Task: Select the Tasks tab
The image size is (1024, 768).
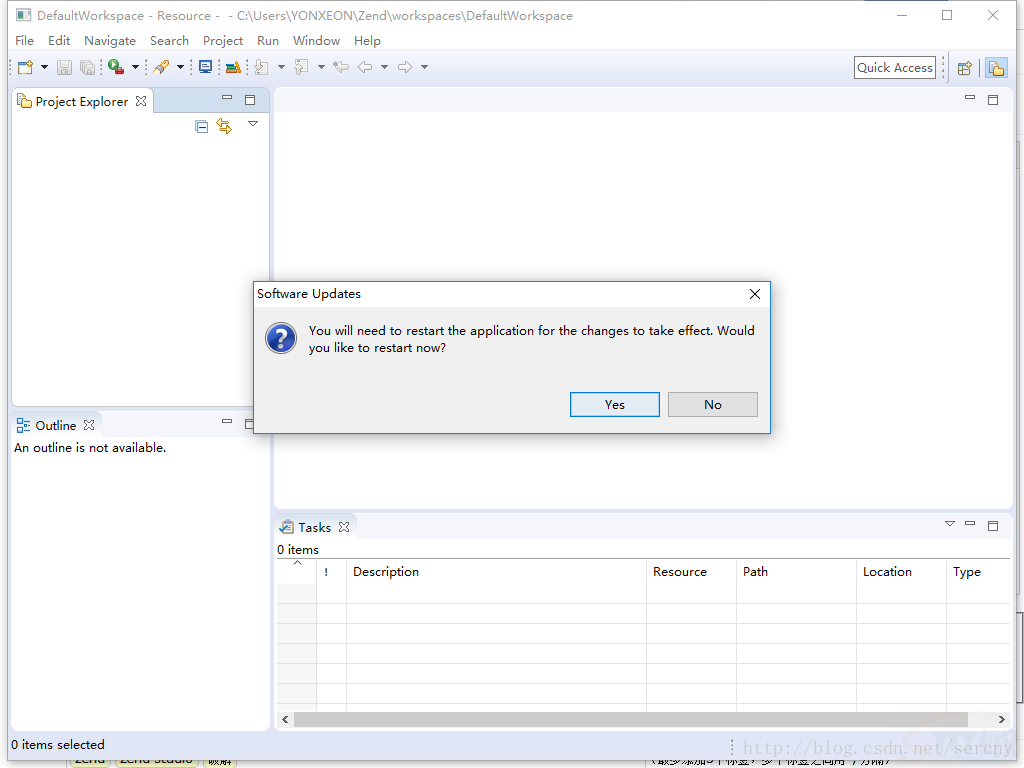Action: click(x=315, y=527)
